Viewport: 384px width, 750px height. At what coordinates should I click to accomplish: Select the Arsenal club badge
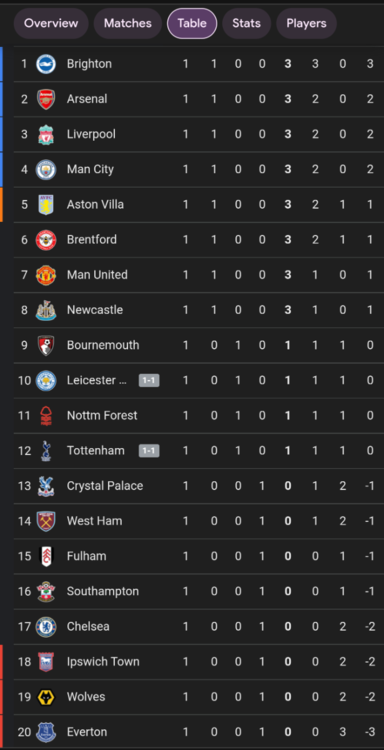point(46,99)
